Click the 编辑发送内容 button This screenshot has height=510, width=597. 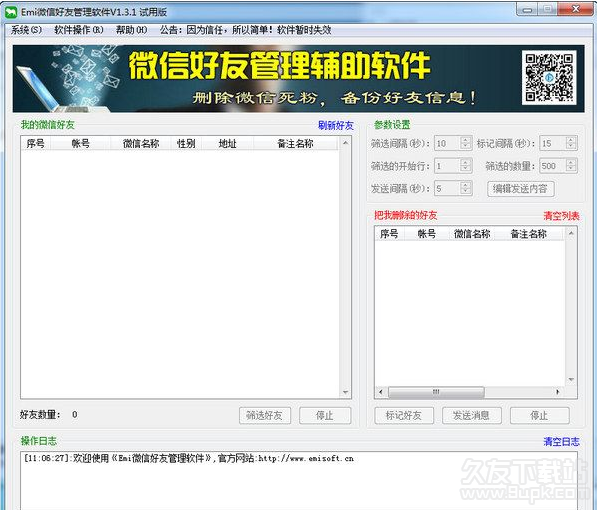click(520, 189)
